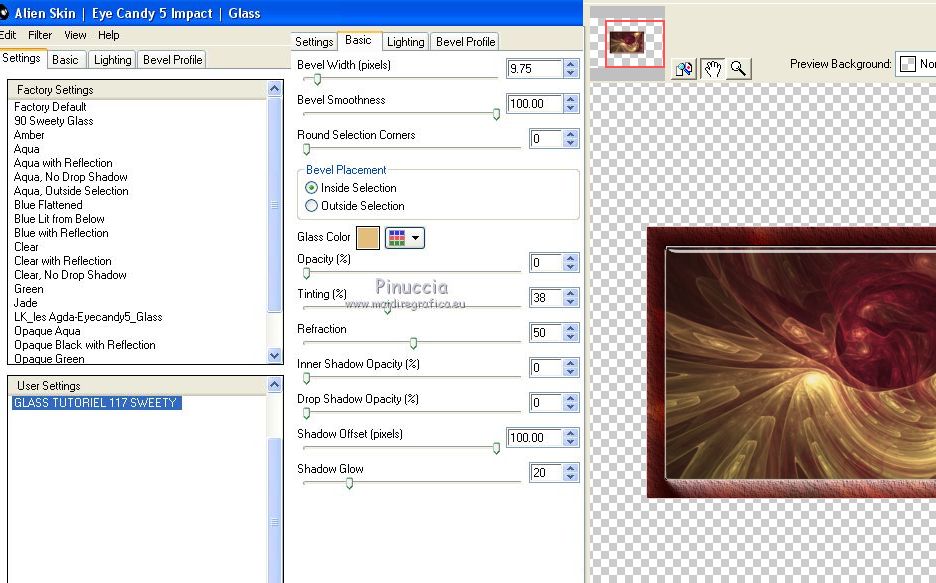Open the Help menu
This screenshot has height=583, width=936.
(x=109, y=35)
